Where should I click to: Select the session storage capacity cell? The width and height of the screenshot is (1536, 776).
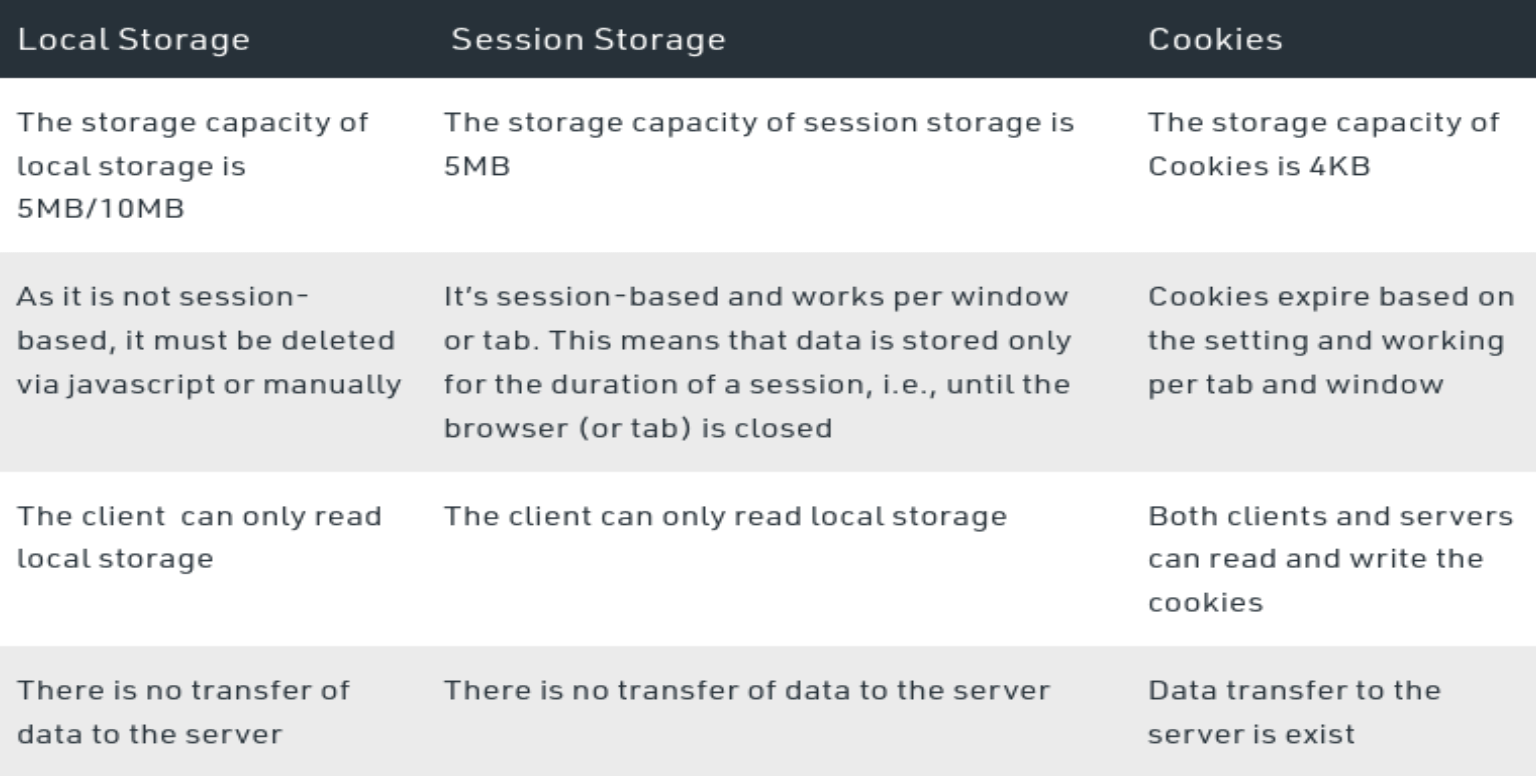click(759, 144)
